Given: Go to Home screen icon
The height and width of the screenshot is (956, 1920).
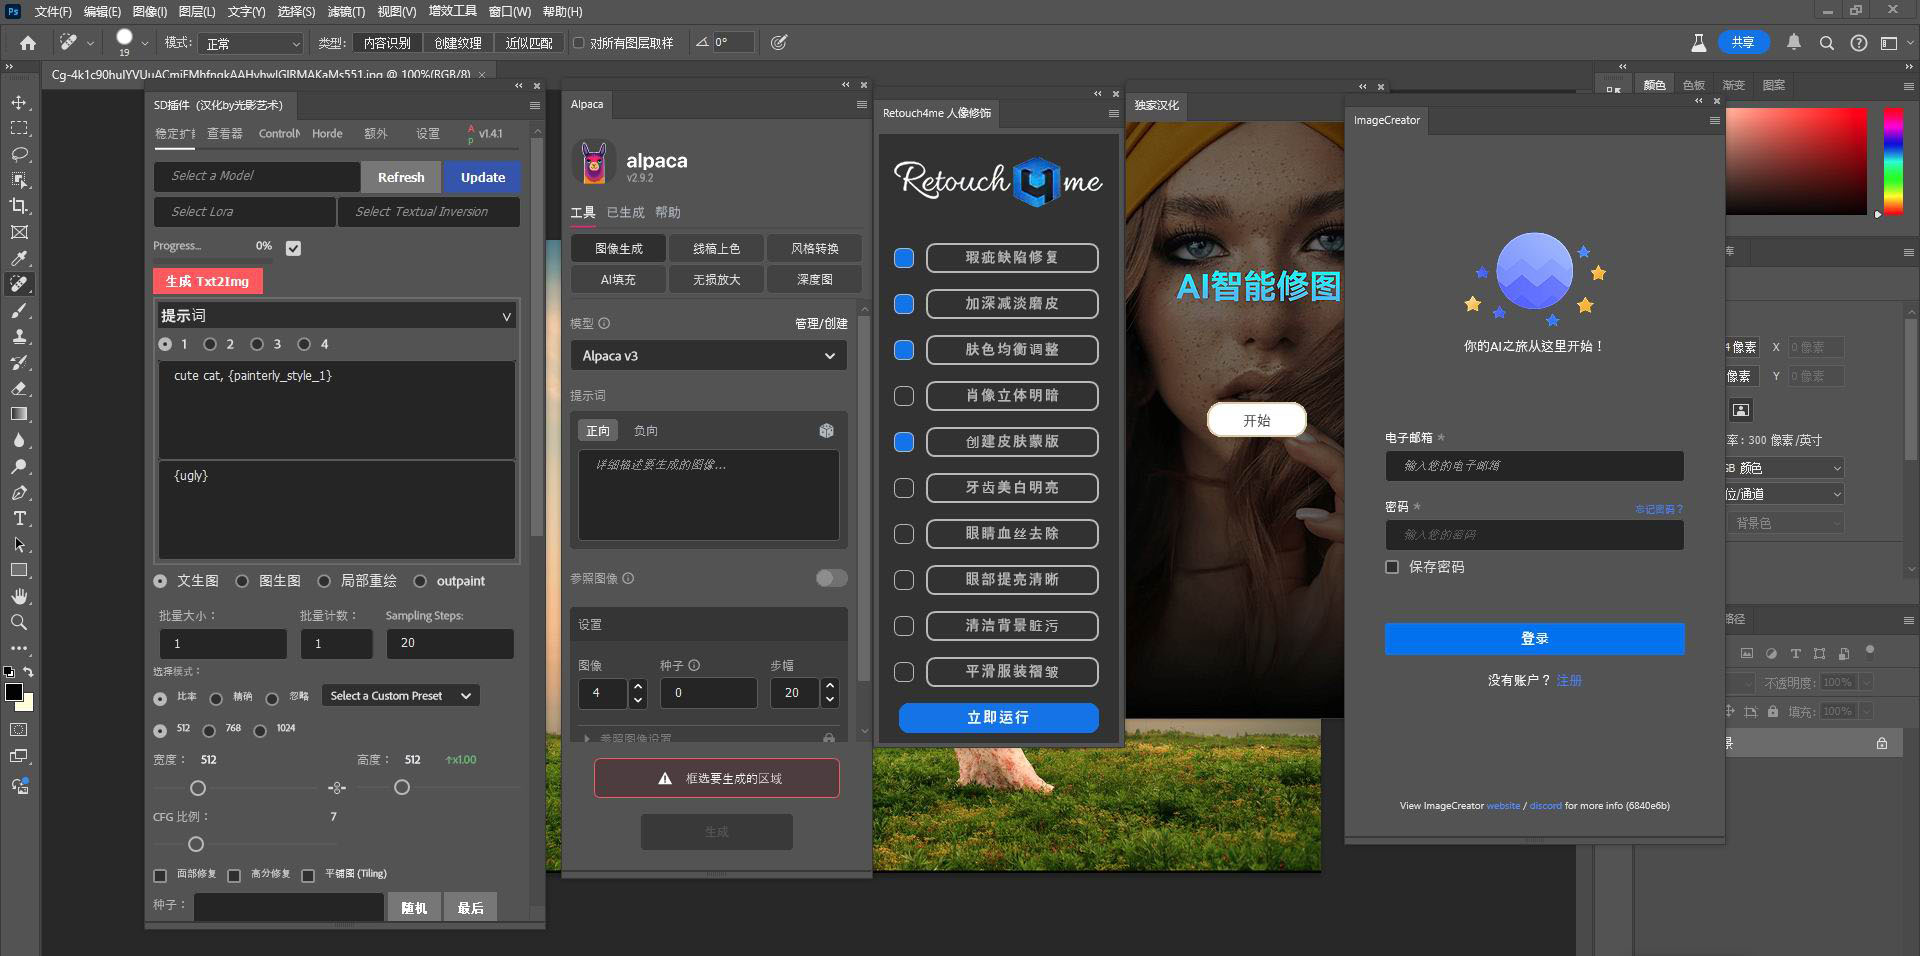Looking at the screenshot, I should pyautogui.click(x=28, y=43).
